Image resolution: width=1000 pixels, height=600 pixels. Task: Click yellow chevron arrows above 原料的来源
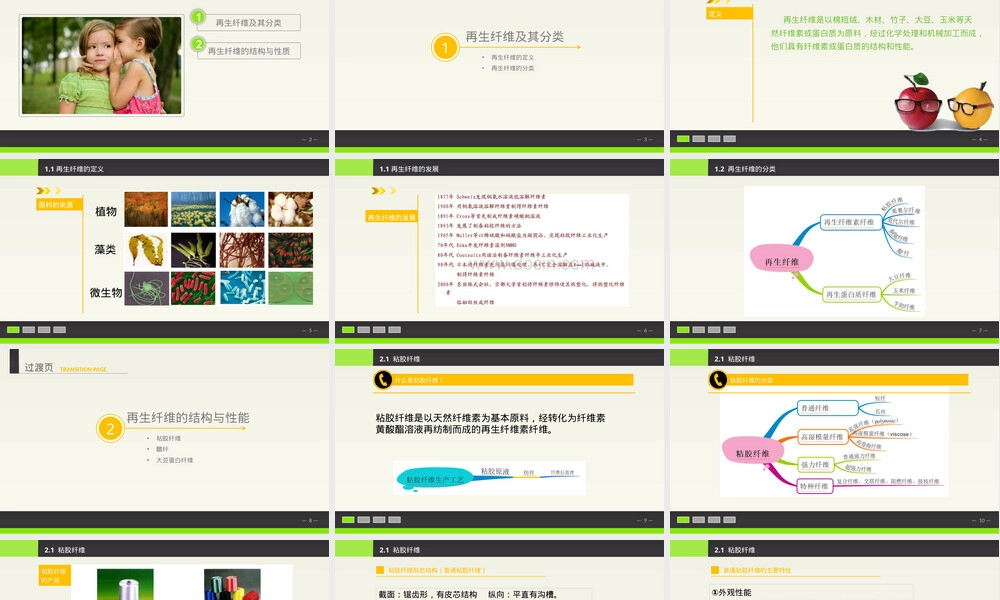tap(48, 191)
